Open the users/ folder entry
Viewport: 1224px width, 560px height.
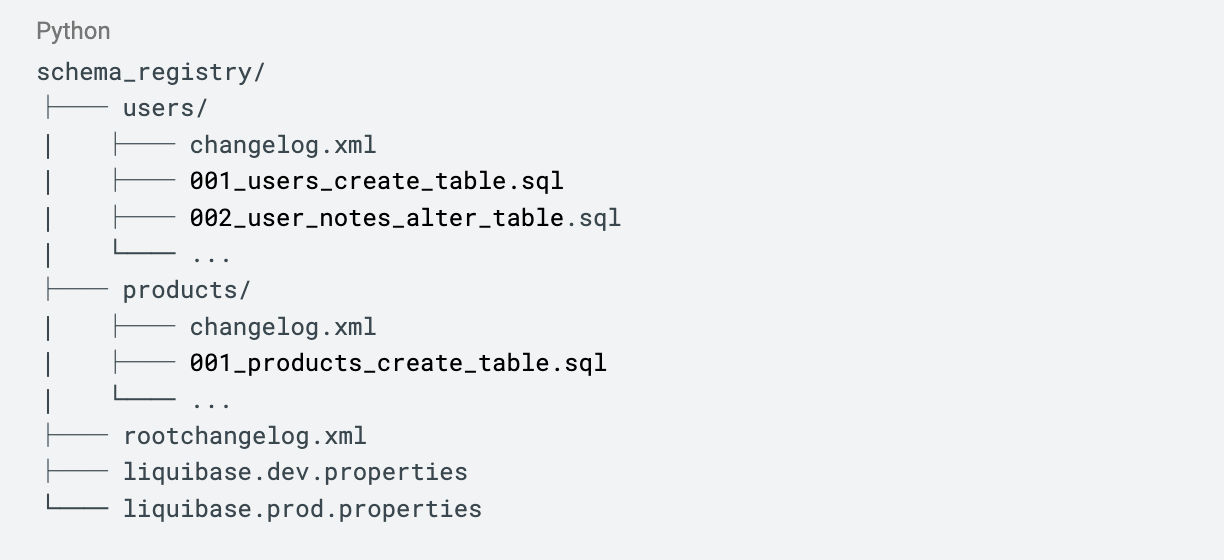[165, 108]
